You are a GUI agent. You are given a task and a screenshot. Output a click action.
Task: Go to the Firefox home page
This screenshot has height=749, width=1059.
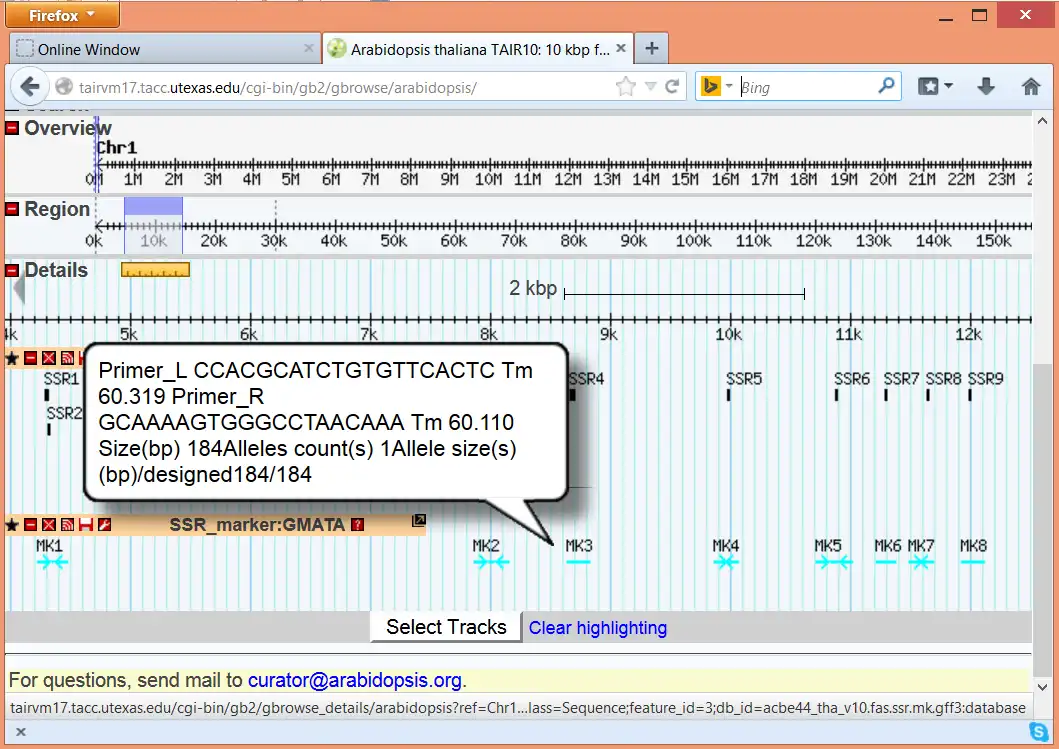coord(1031,87)
